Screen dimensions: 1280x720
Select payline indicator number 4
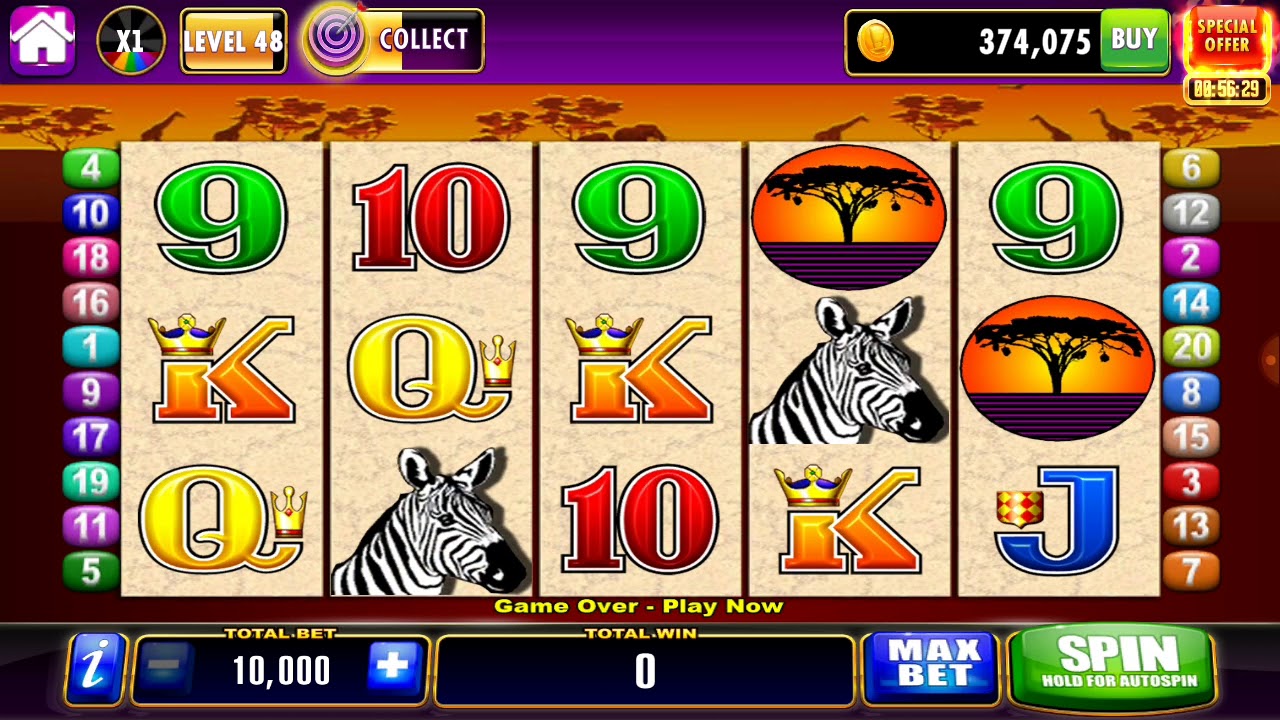pos(91,167)
